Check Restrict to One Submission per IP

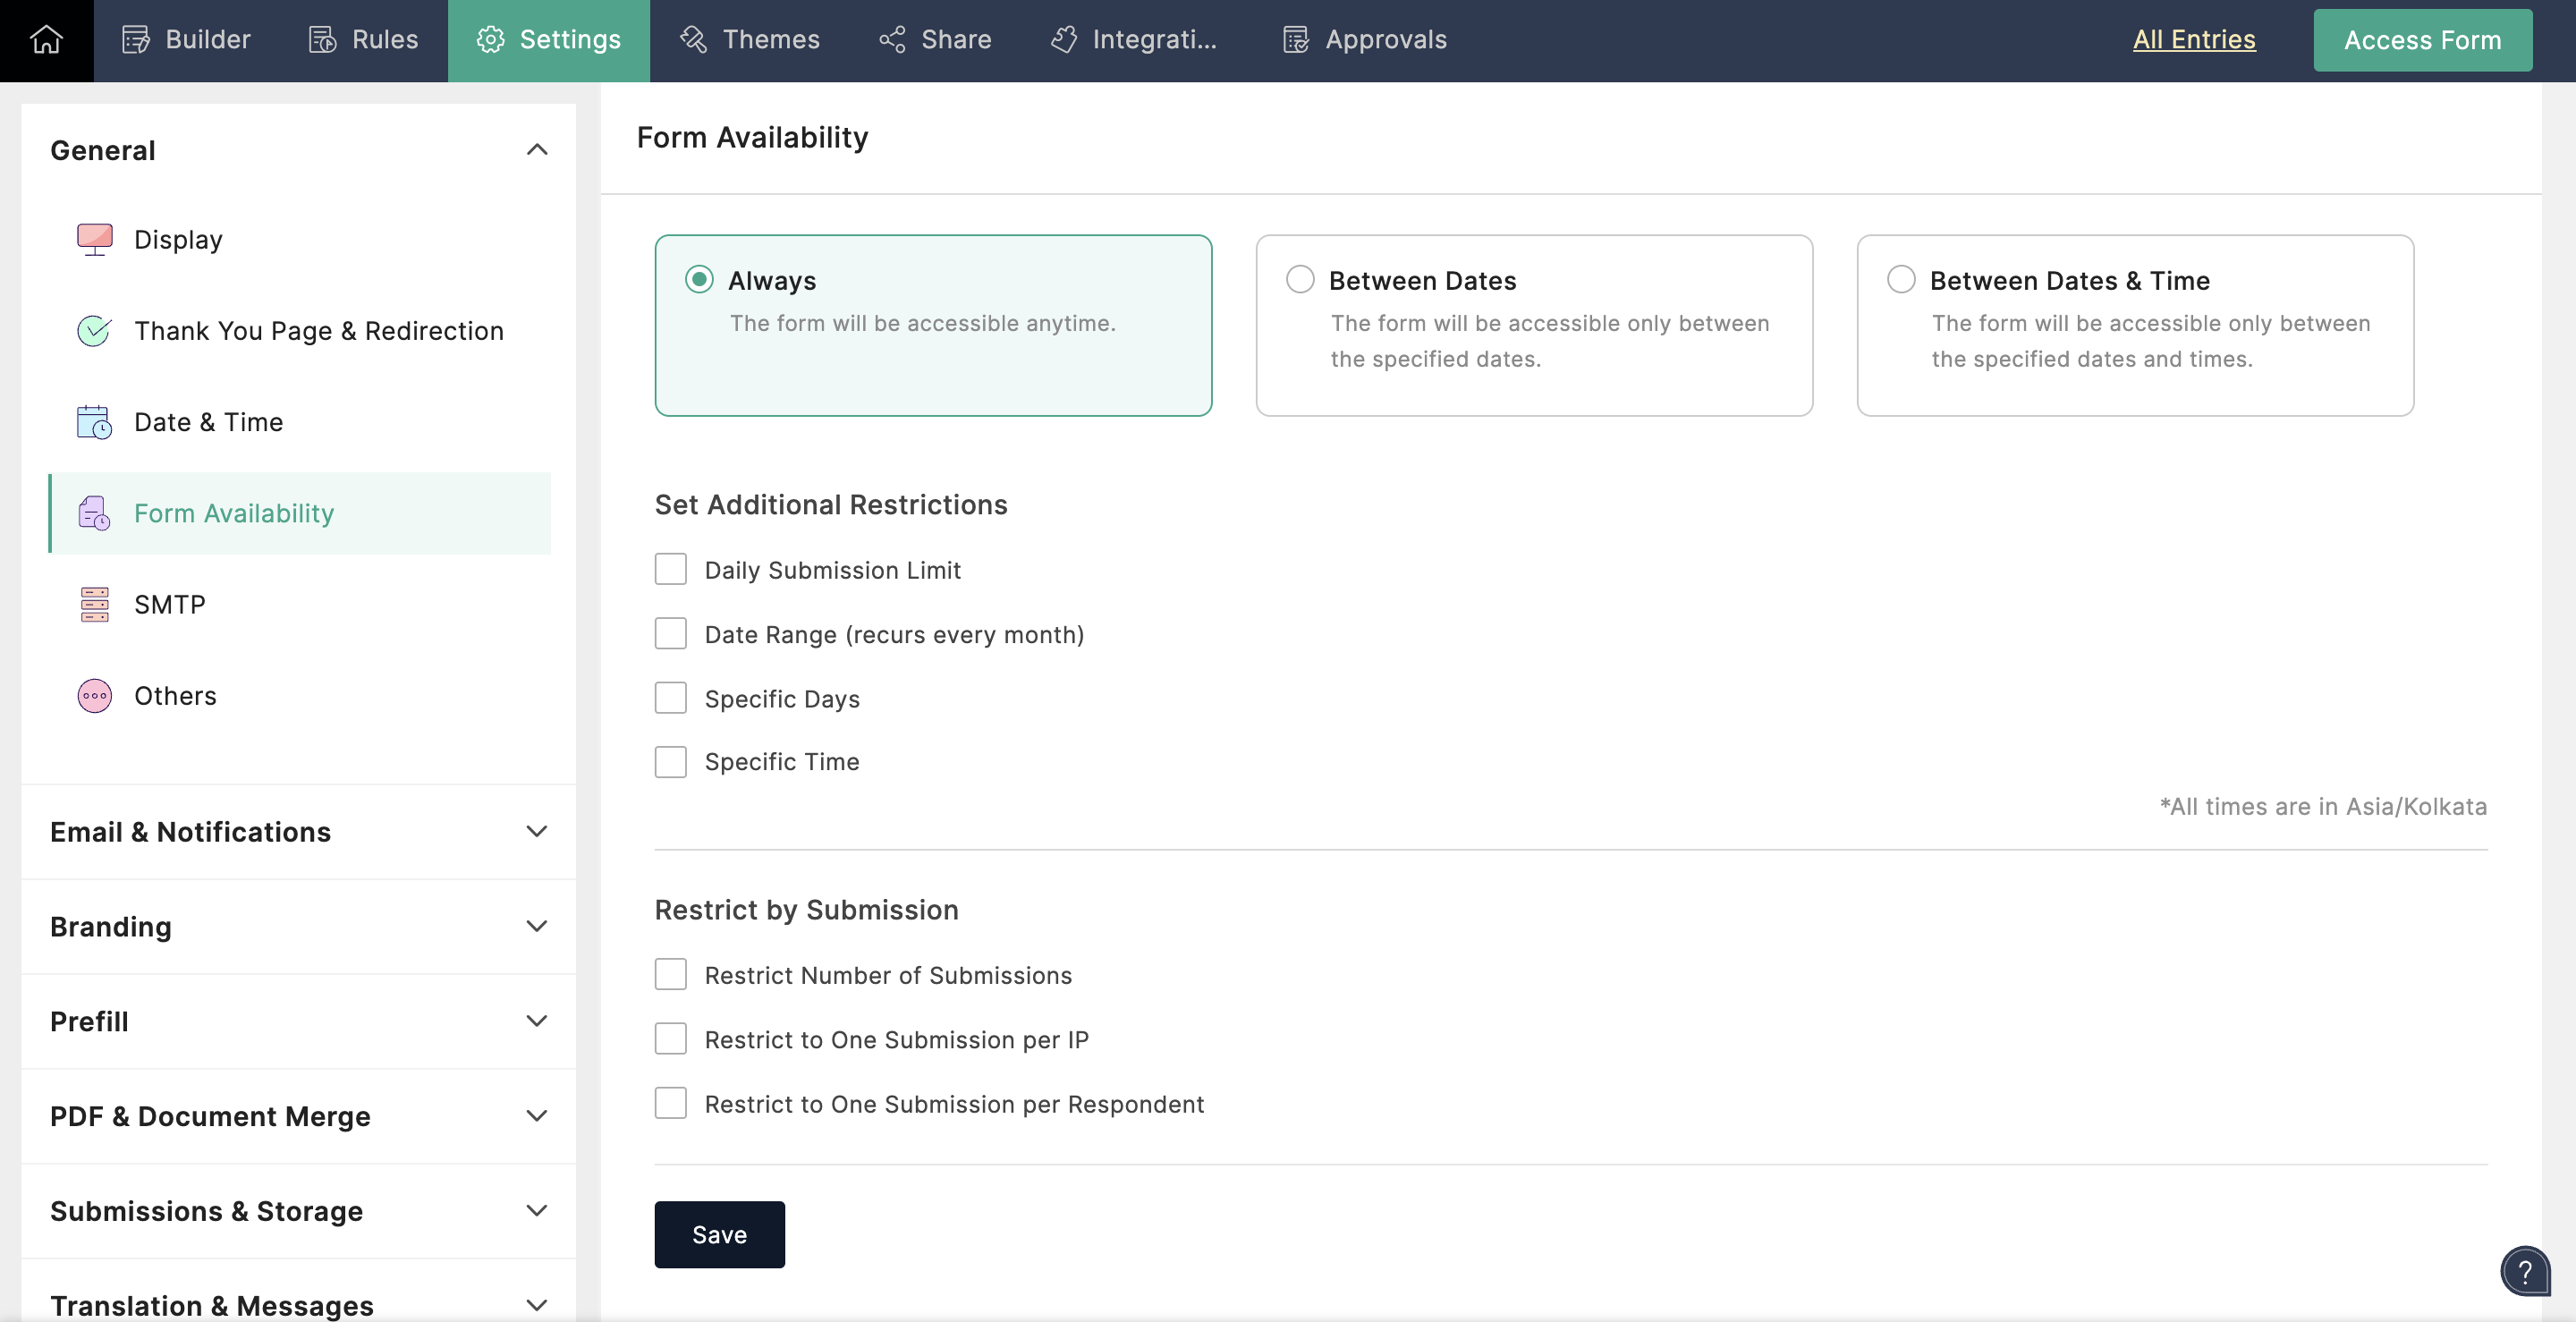pyautogui.click(x=670, y=1039)
